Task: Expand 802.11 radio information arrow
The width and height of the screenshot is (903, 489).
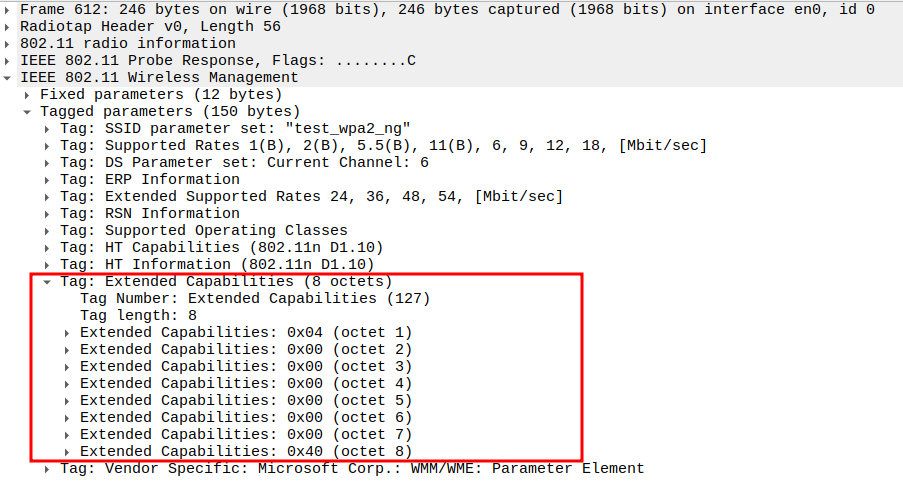Action: 9,44
